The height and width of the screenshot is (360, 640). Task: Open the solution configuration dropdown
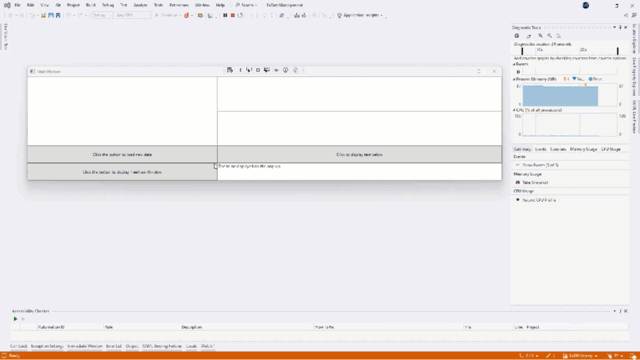pos(102,15)
